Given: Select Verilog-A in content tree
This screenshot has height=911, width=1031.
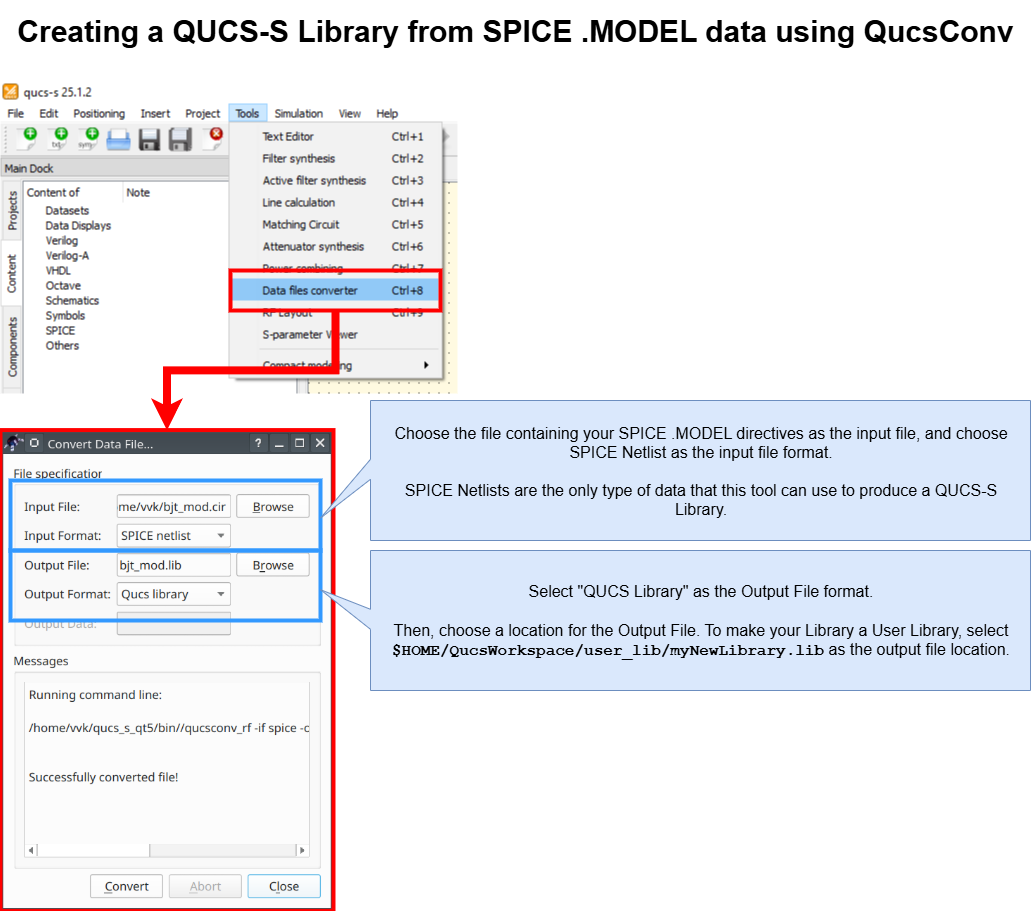Looking at the screenshot, I should tap(67, 256).
